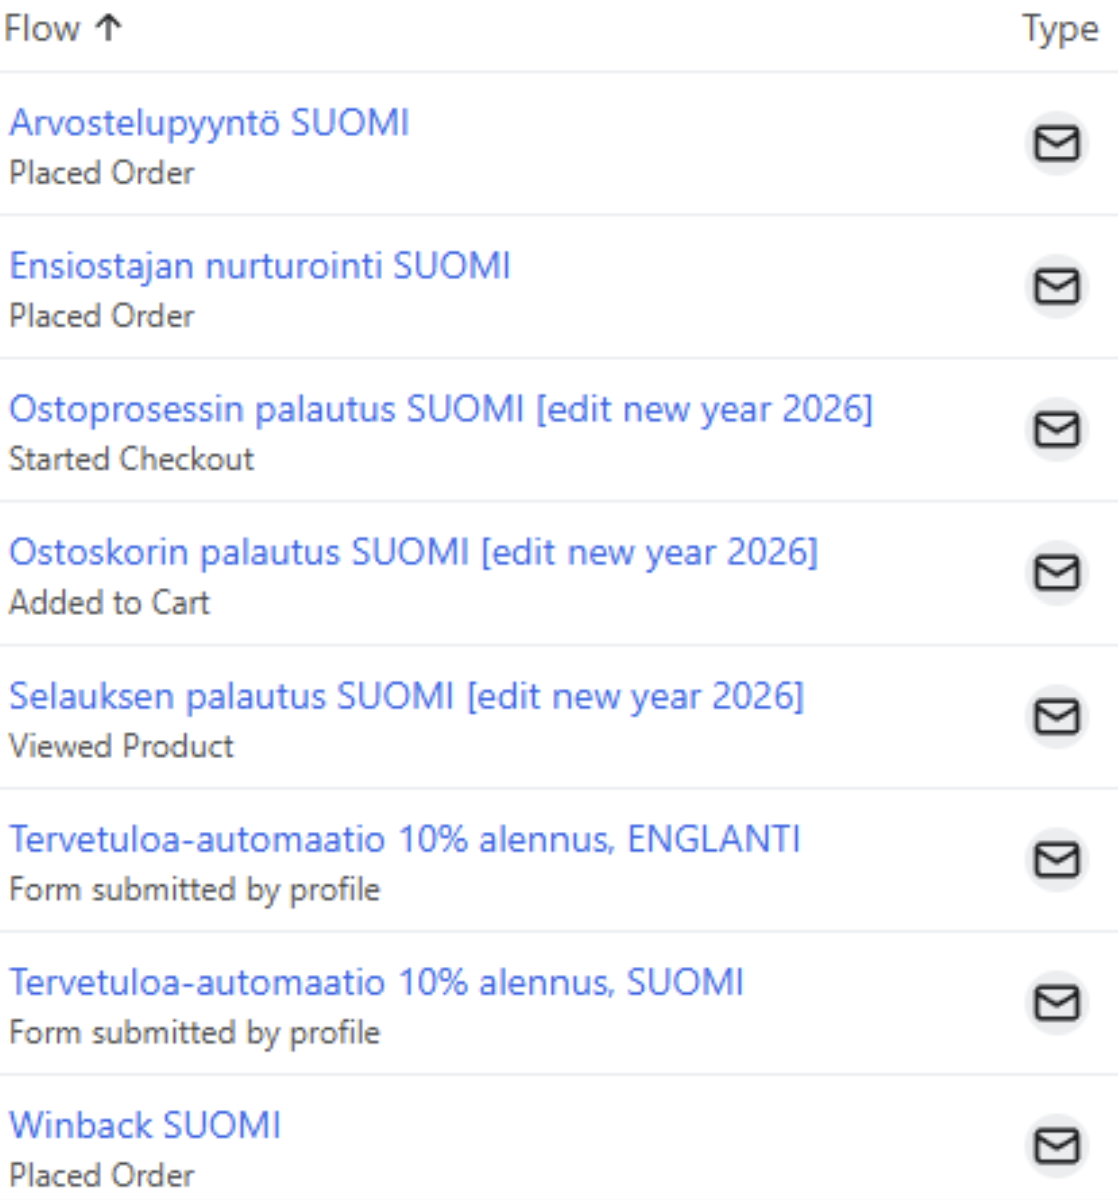The image size is (1118, 1200).
Task: Open the Arvostelupyyntö SUOMI flow
Action: pos(209,123)
